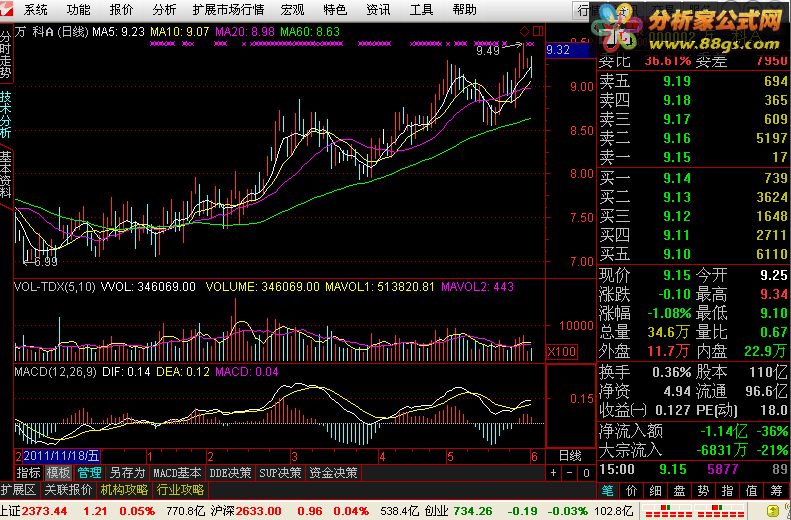Open the 行业攻略 tab
Screen dimensions: 791x520
point(180,490)
